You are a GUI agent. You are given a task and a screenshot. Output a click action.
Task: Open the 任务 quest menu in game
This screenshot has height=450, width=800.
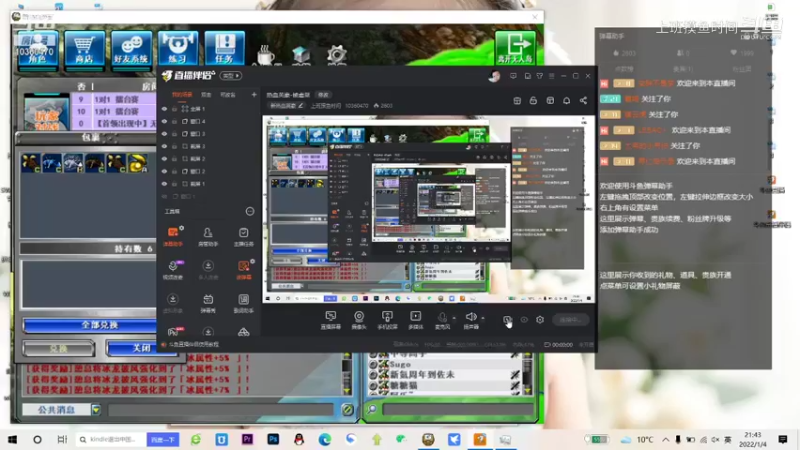click(x=224, y=49)
